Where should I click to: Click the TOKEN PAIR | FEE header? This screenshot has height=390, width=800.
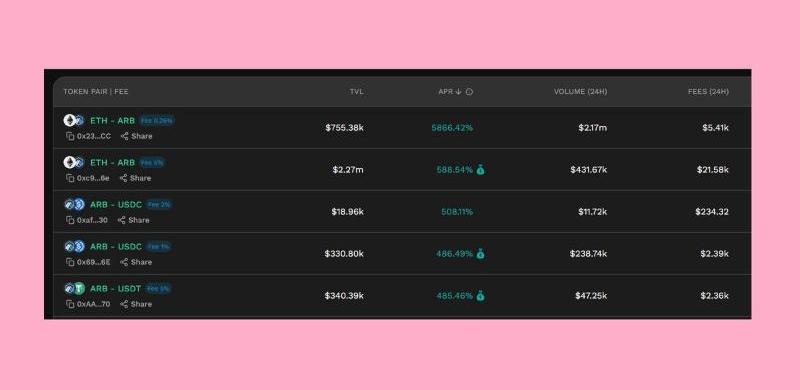point(96,92)
